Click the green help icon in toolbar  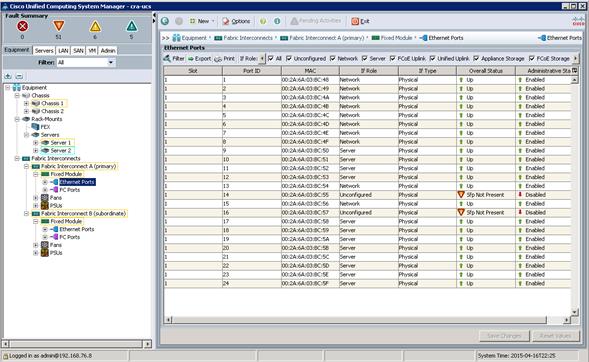263,21
